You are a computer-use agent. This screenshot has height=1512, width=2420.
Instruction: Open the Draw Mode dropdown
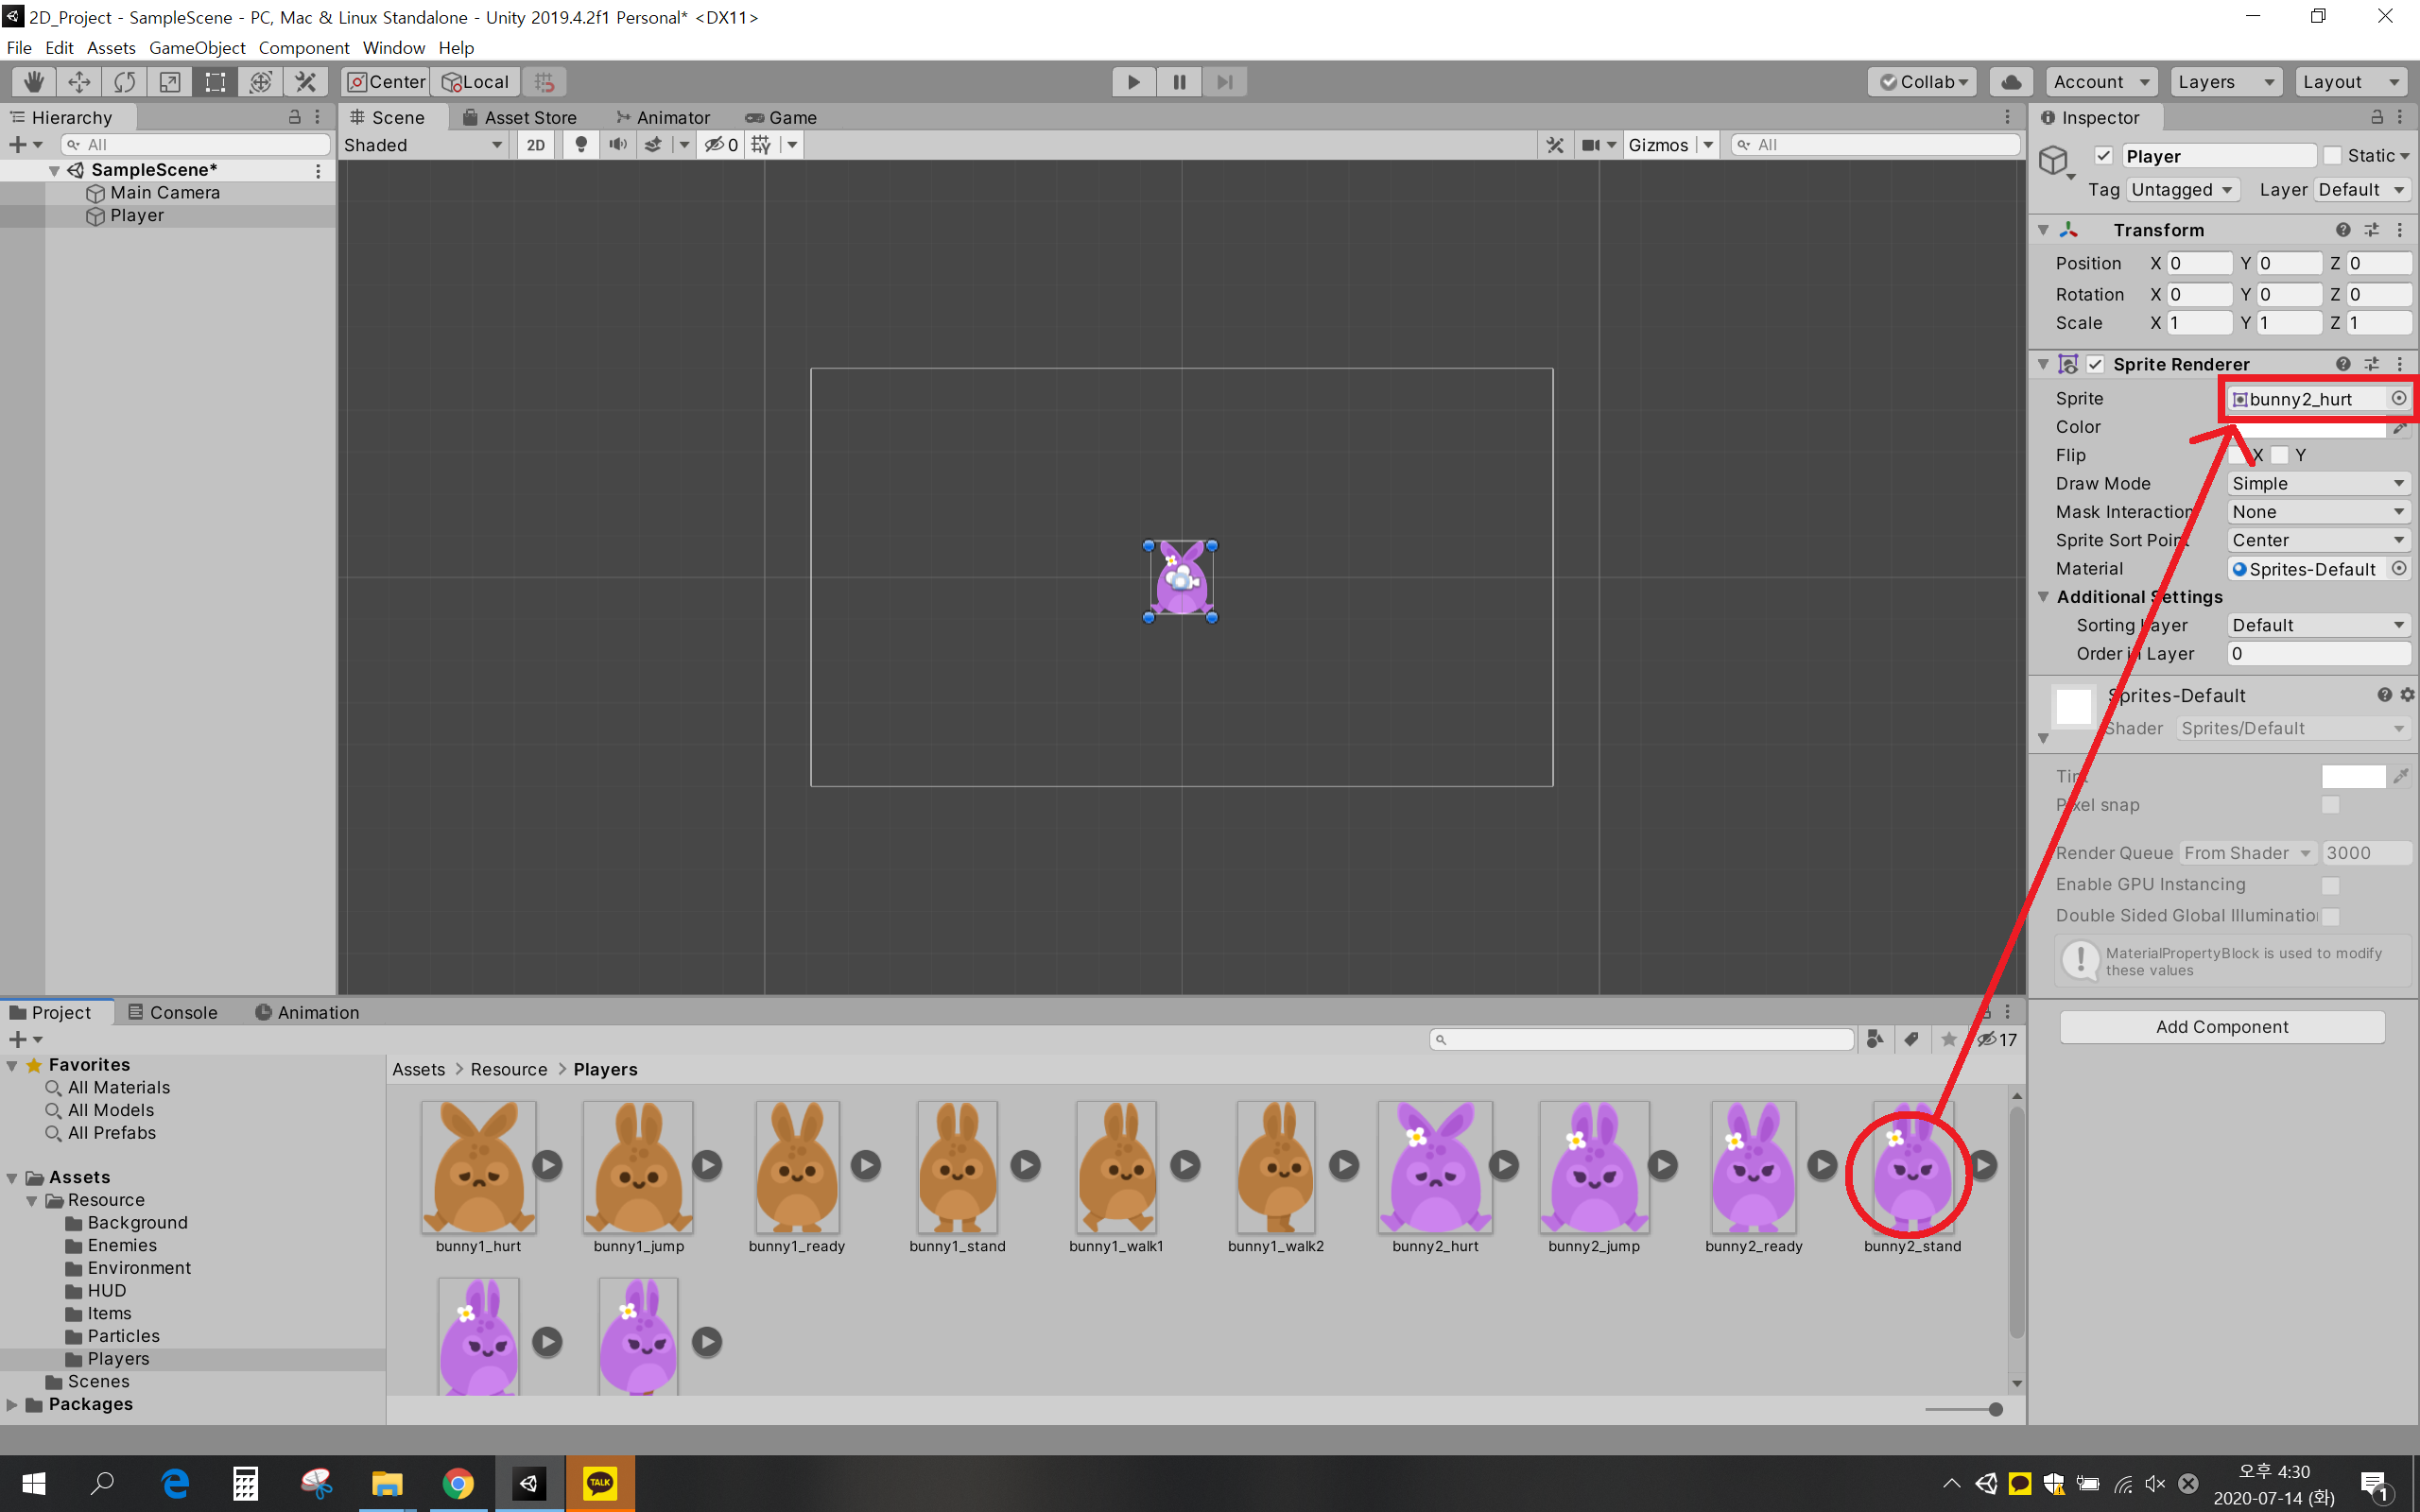[2317, 484]
